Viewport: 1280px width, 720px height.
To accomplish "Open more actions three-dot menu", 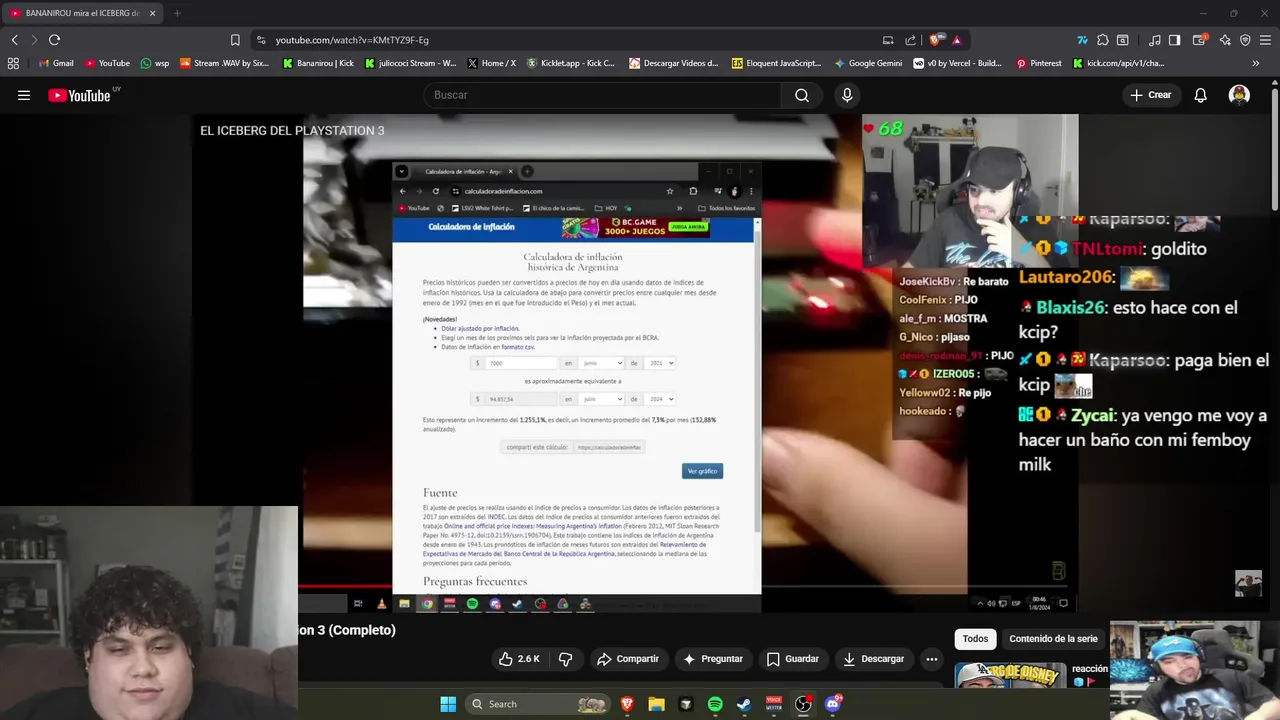I will click(932, 659).
